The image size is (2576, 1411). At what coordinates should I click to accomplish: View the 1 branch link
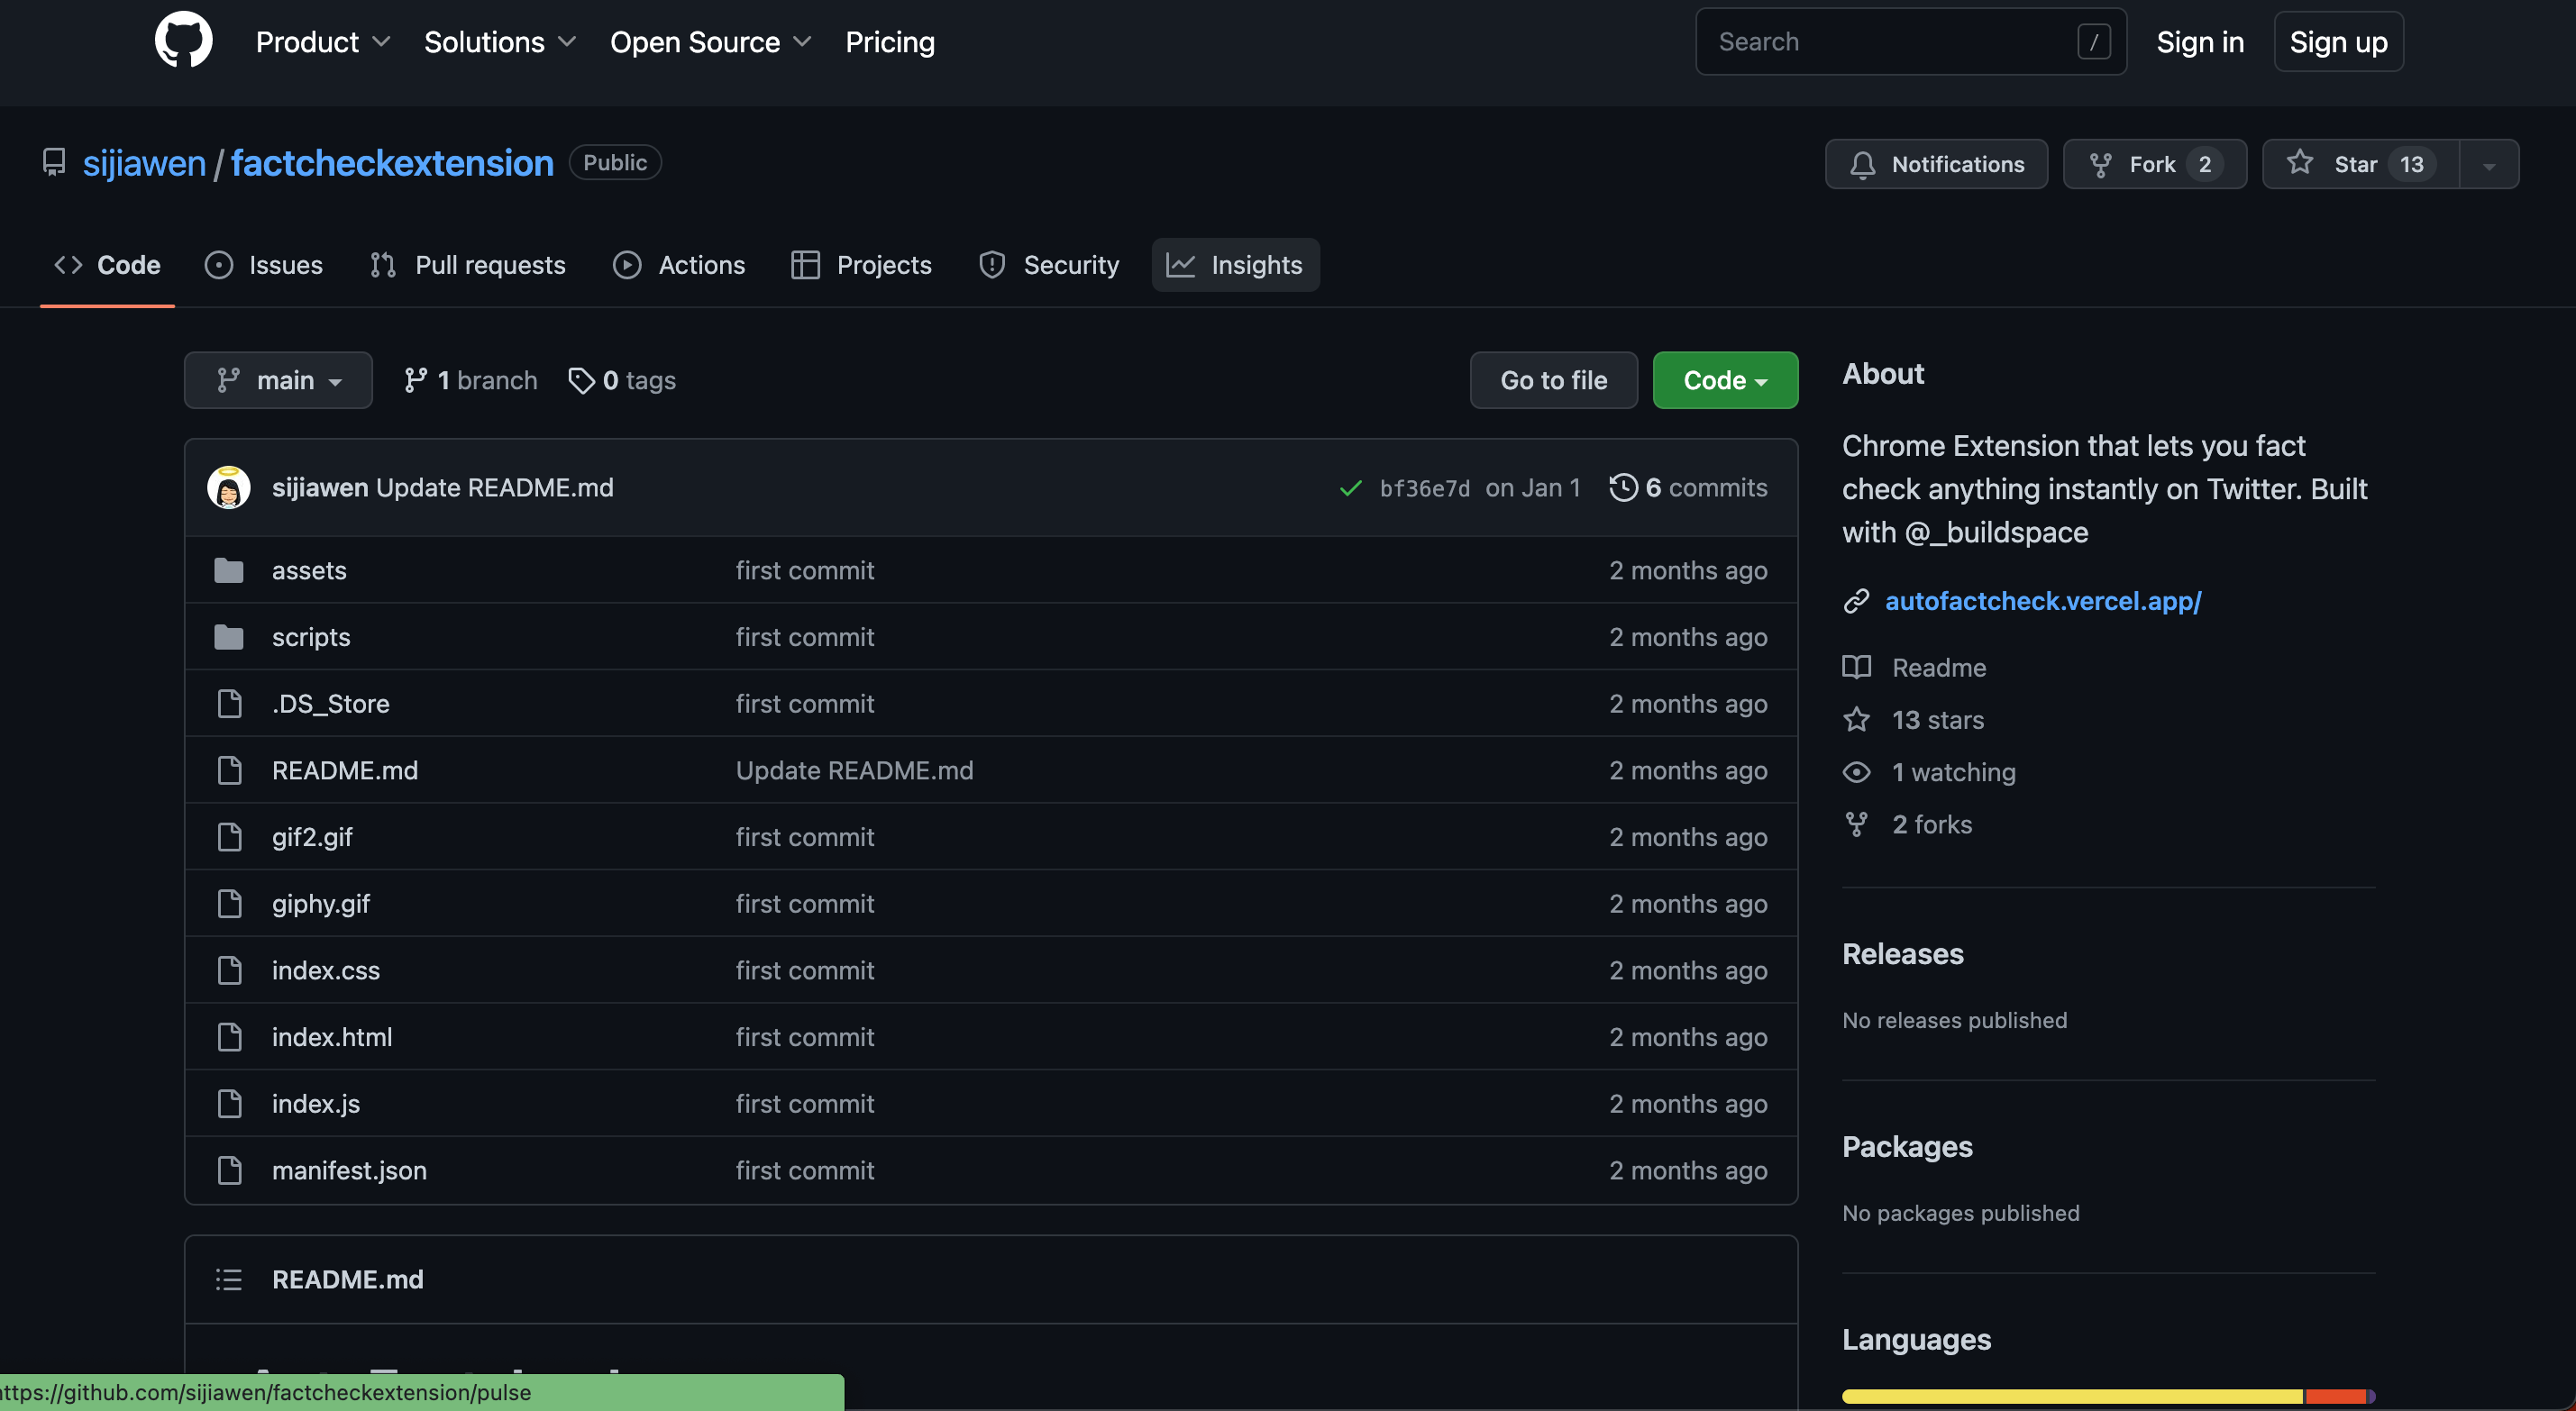tap(470, 380)
